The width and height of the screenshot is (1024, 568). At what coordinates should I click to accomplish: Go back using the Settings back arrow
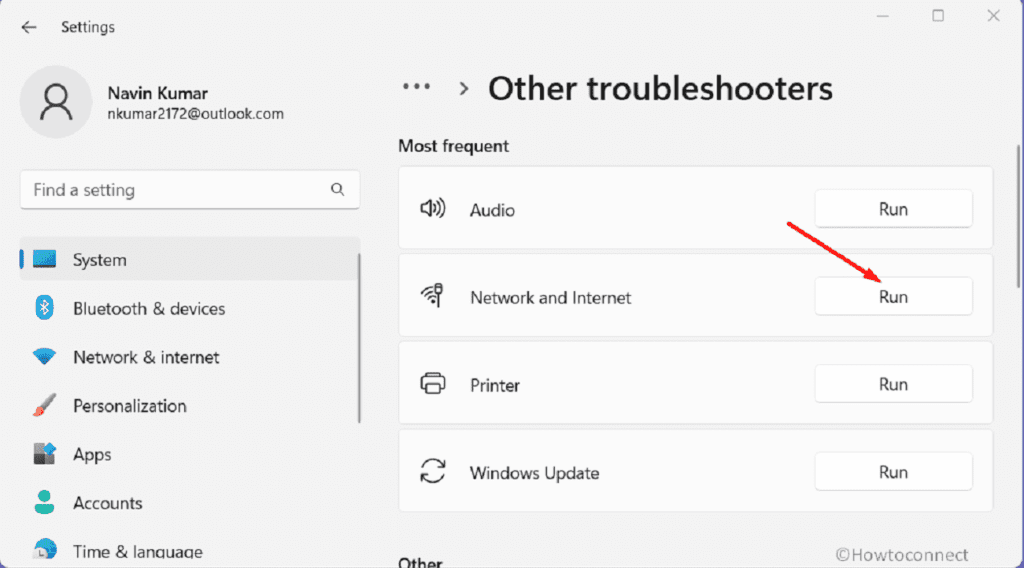tap(29, 27)
